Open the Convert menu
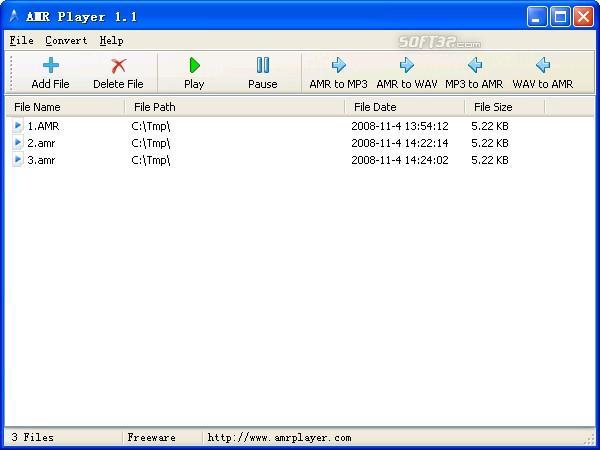 tap(66, 40)
